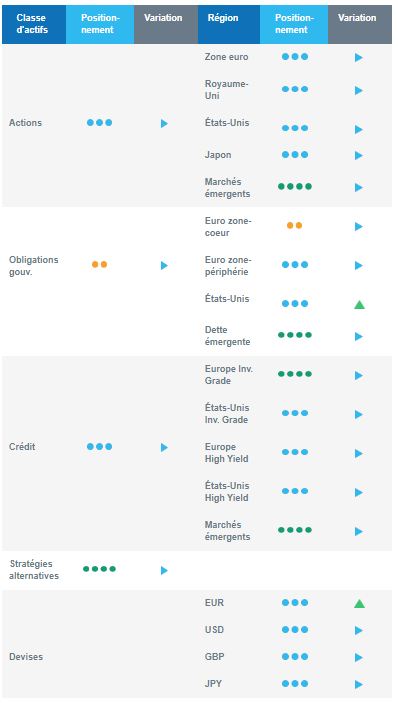The width and height of the screenshot is (398, 703).
Task: Click the green up triangle for EUR
Action: (359, 603)
